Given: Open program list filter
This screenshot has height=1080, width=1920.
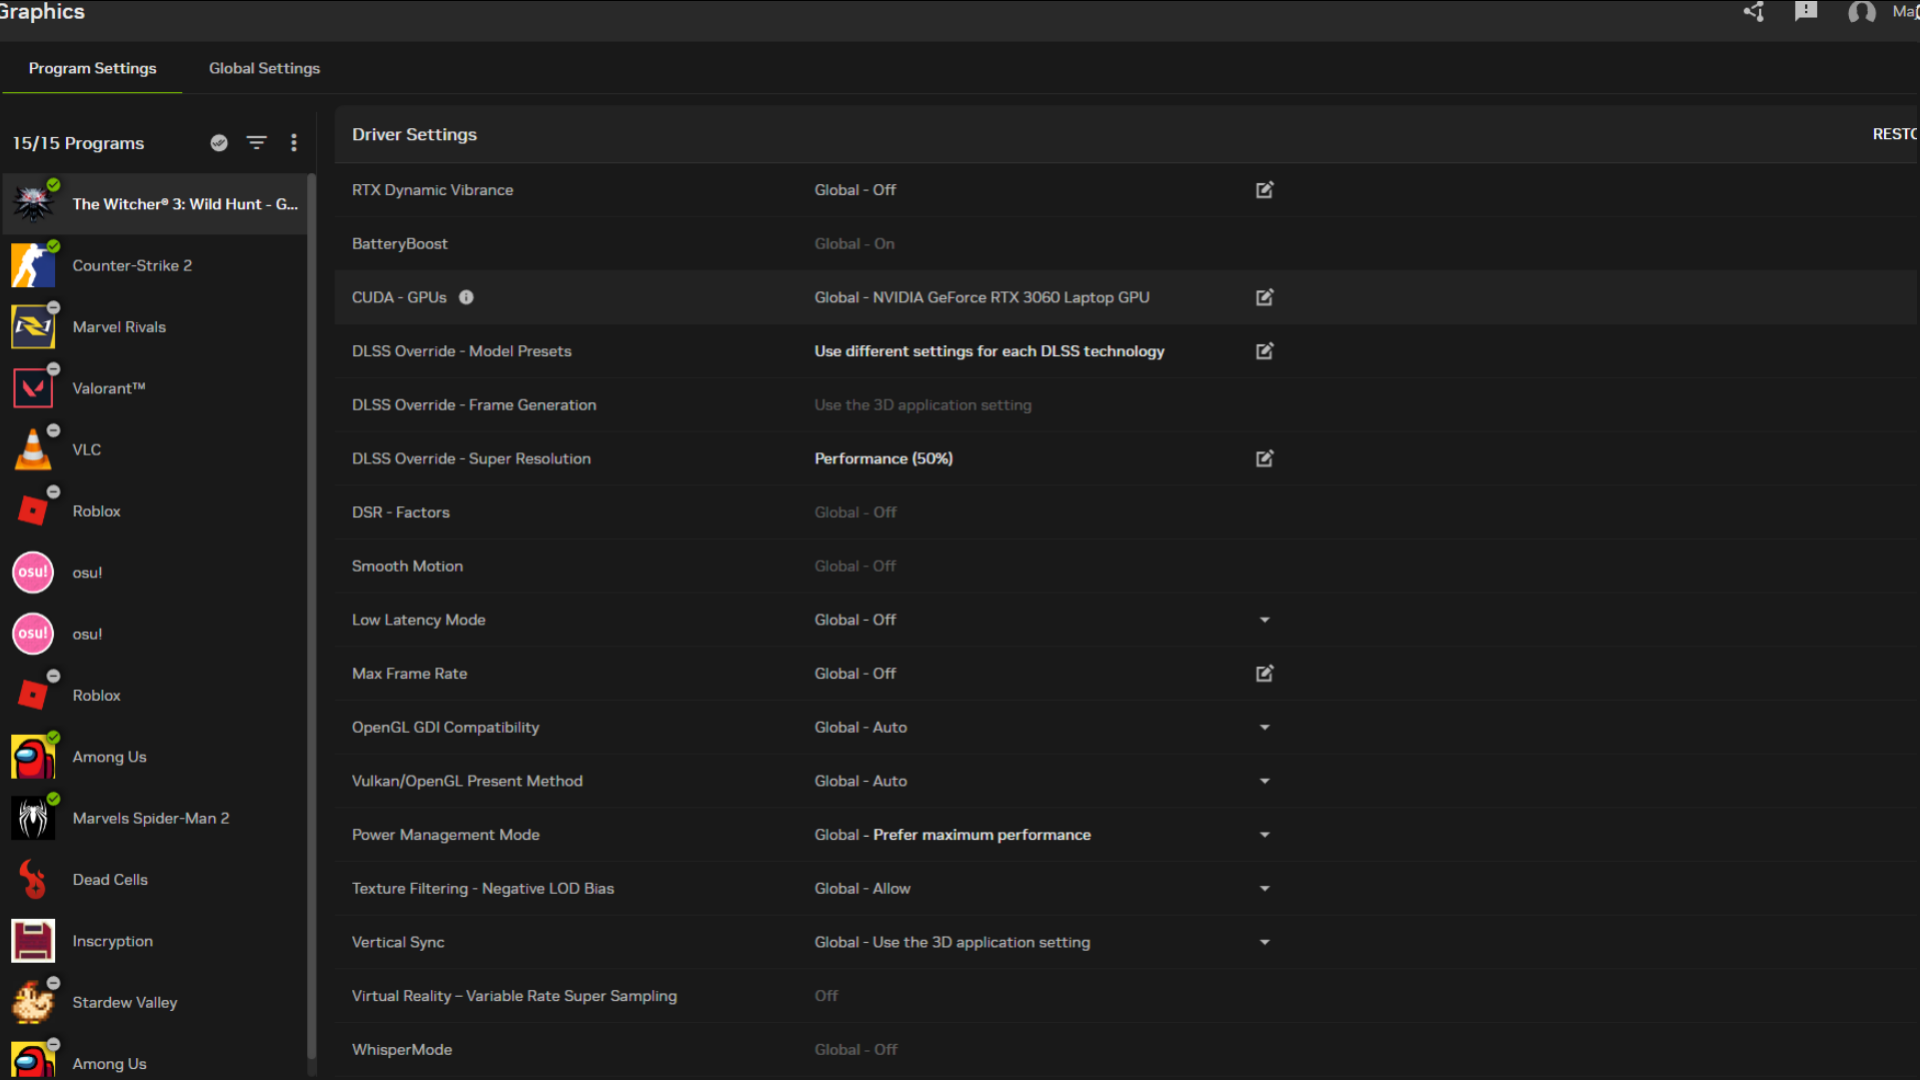Looking at the screenshot, I should [257, 143].
